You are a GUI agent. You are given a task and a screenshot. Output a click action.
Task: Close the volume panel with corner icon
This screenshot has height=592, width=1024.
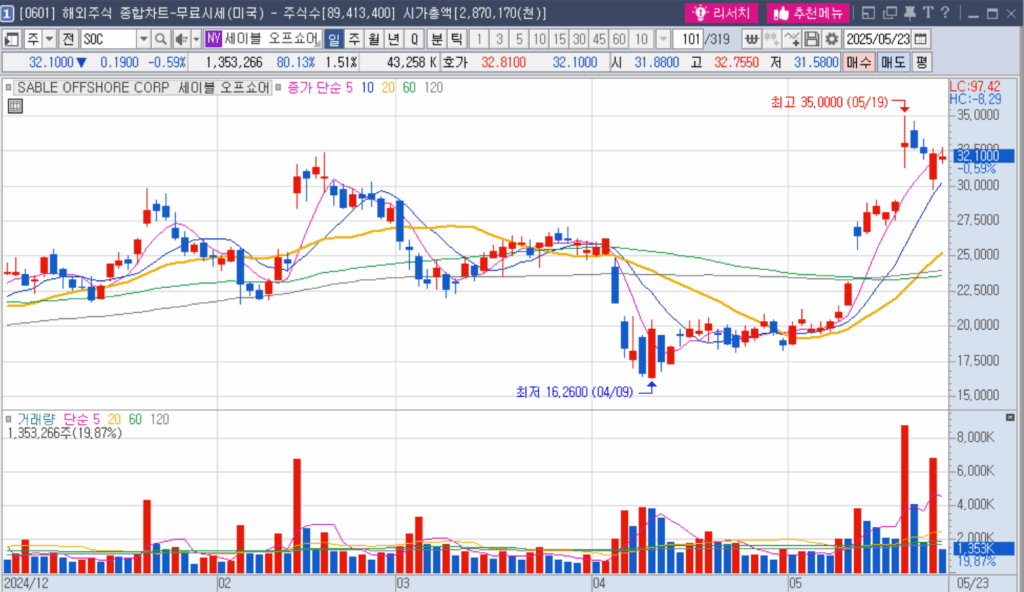click(x=1010, y=417)
